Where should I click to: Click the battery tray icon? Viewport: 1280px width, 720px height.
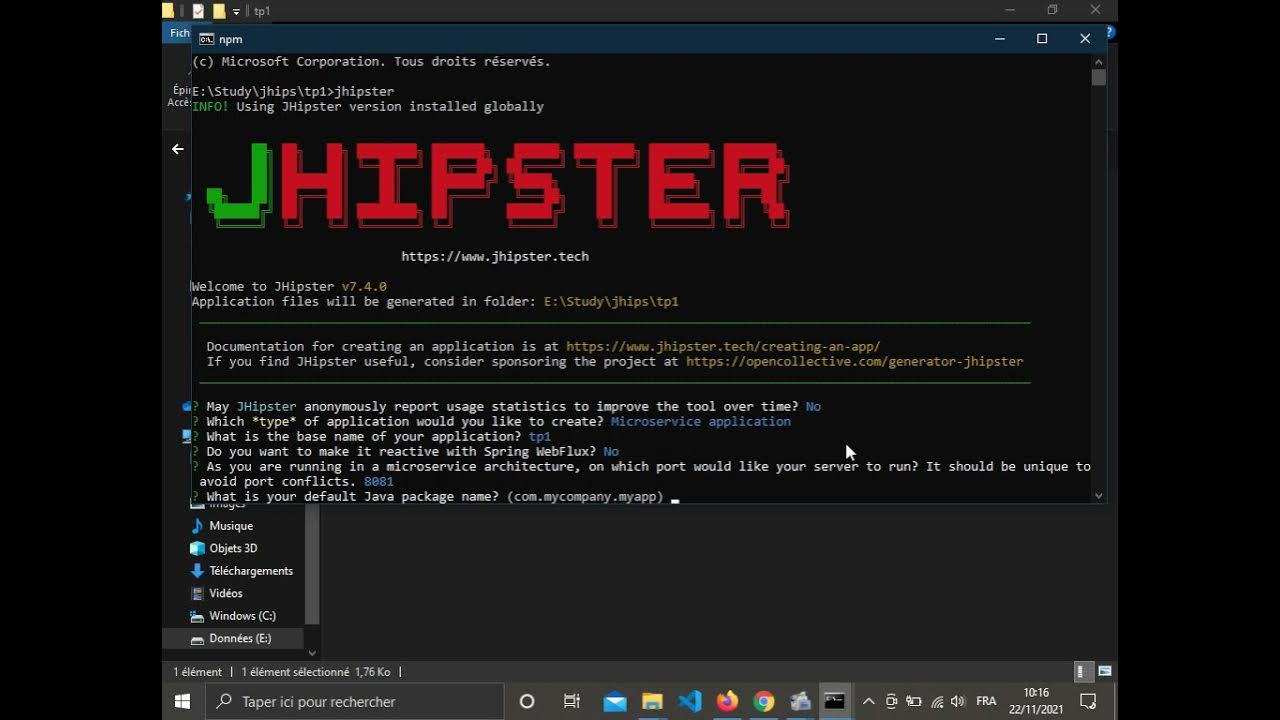point(913,702)
